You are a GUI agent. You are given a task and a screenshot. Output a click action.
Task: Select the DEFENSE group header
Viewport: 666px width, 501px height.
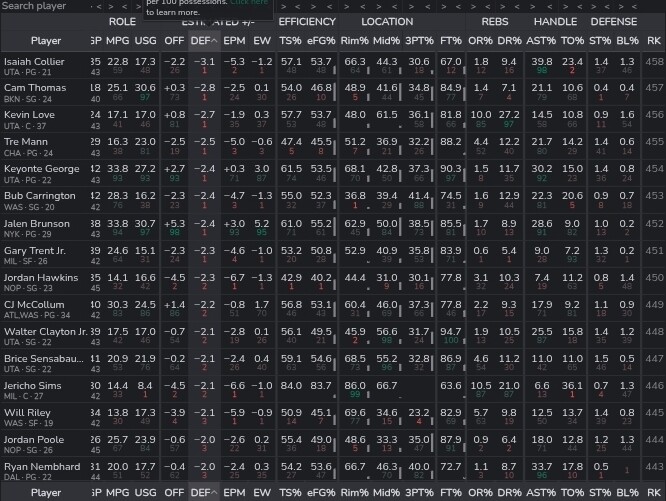coord(613,21)
